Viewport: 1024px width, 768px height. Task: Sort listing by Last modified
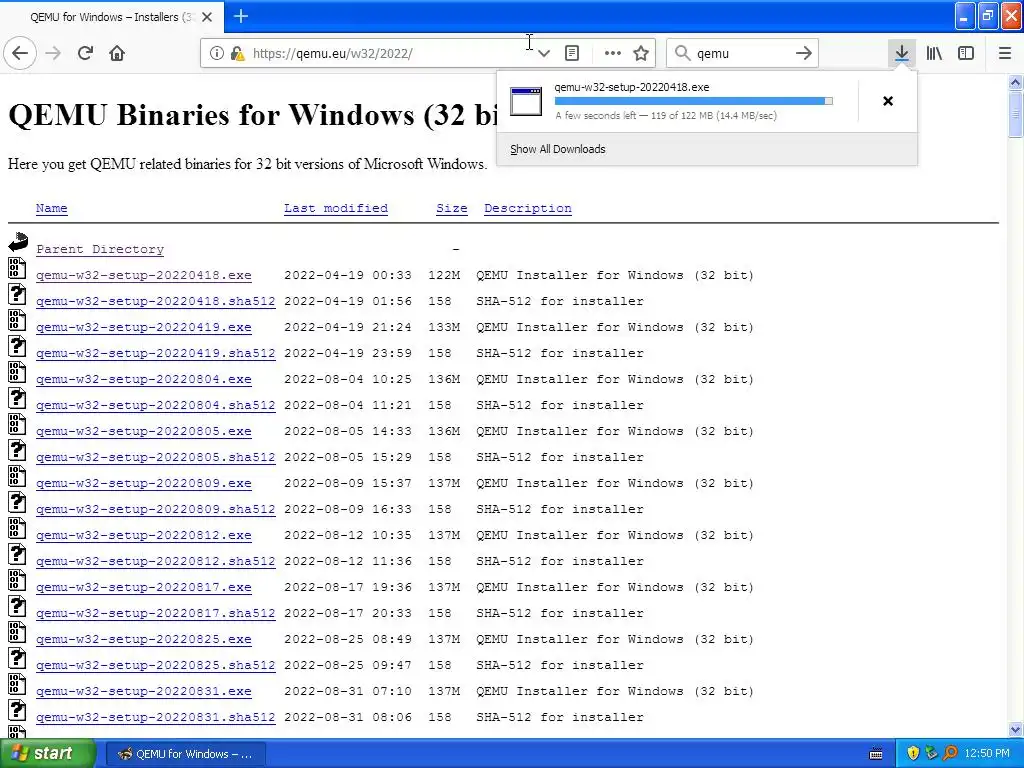[x=336, y=208]
